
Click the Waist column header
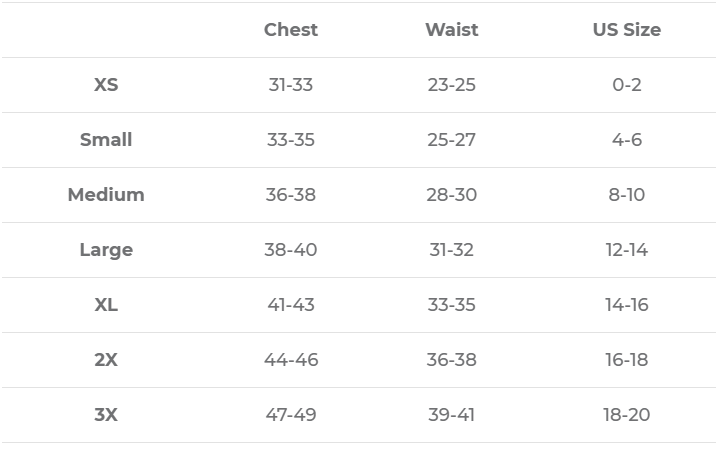[451, 30]
